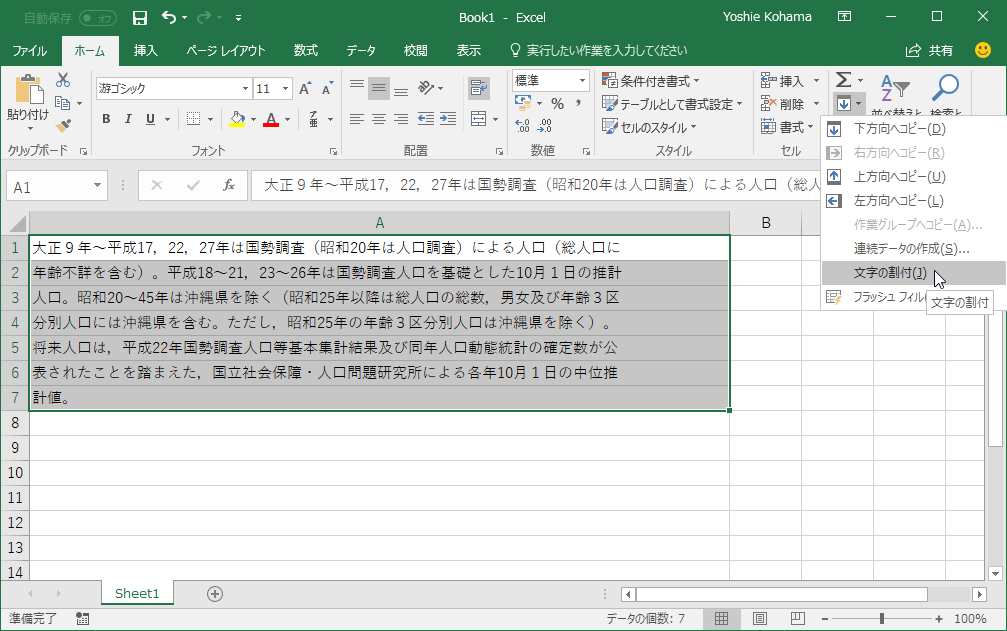1007x631 pixels.
Task: Open the 表示 tab
Action: point(469,51)
